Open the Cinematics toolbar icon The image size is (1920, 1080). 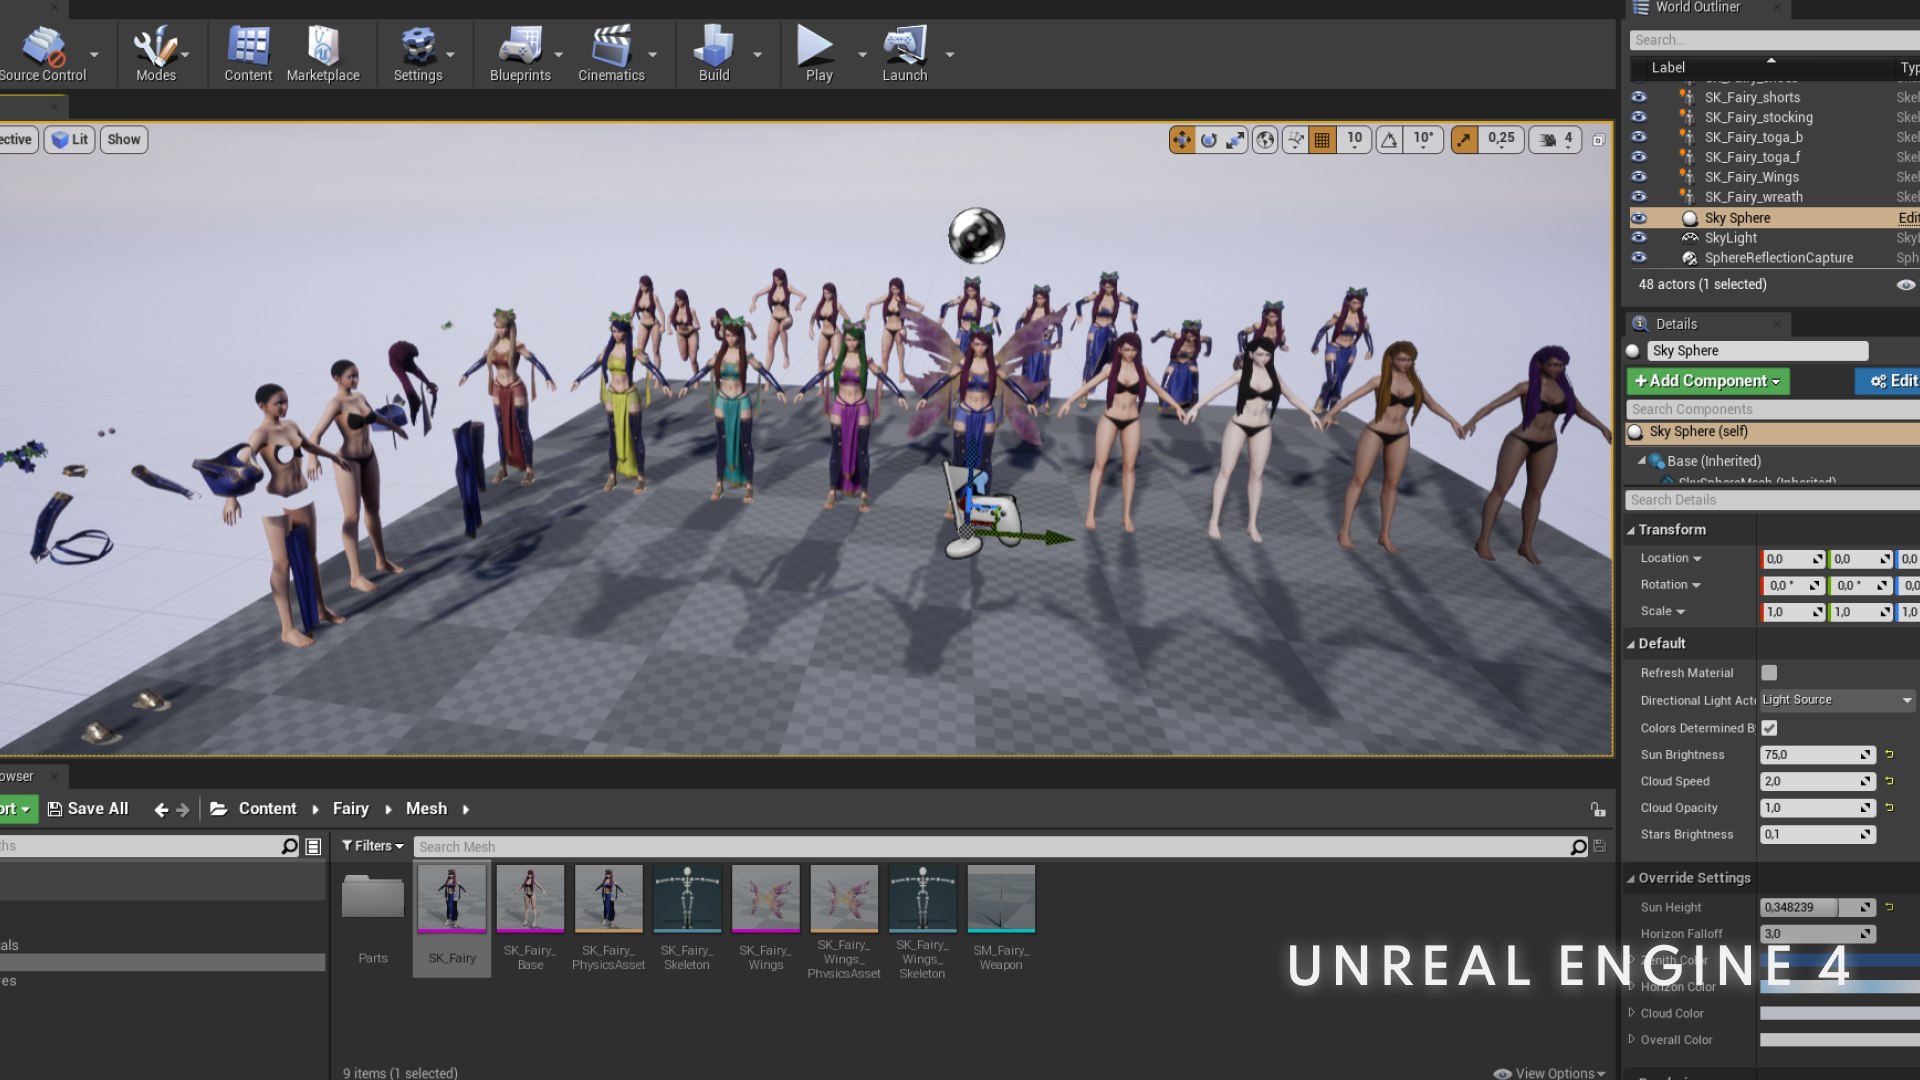(x=611, y=54)
